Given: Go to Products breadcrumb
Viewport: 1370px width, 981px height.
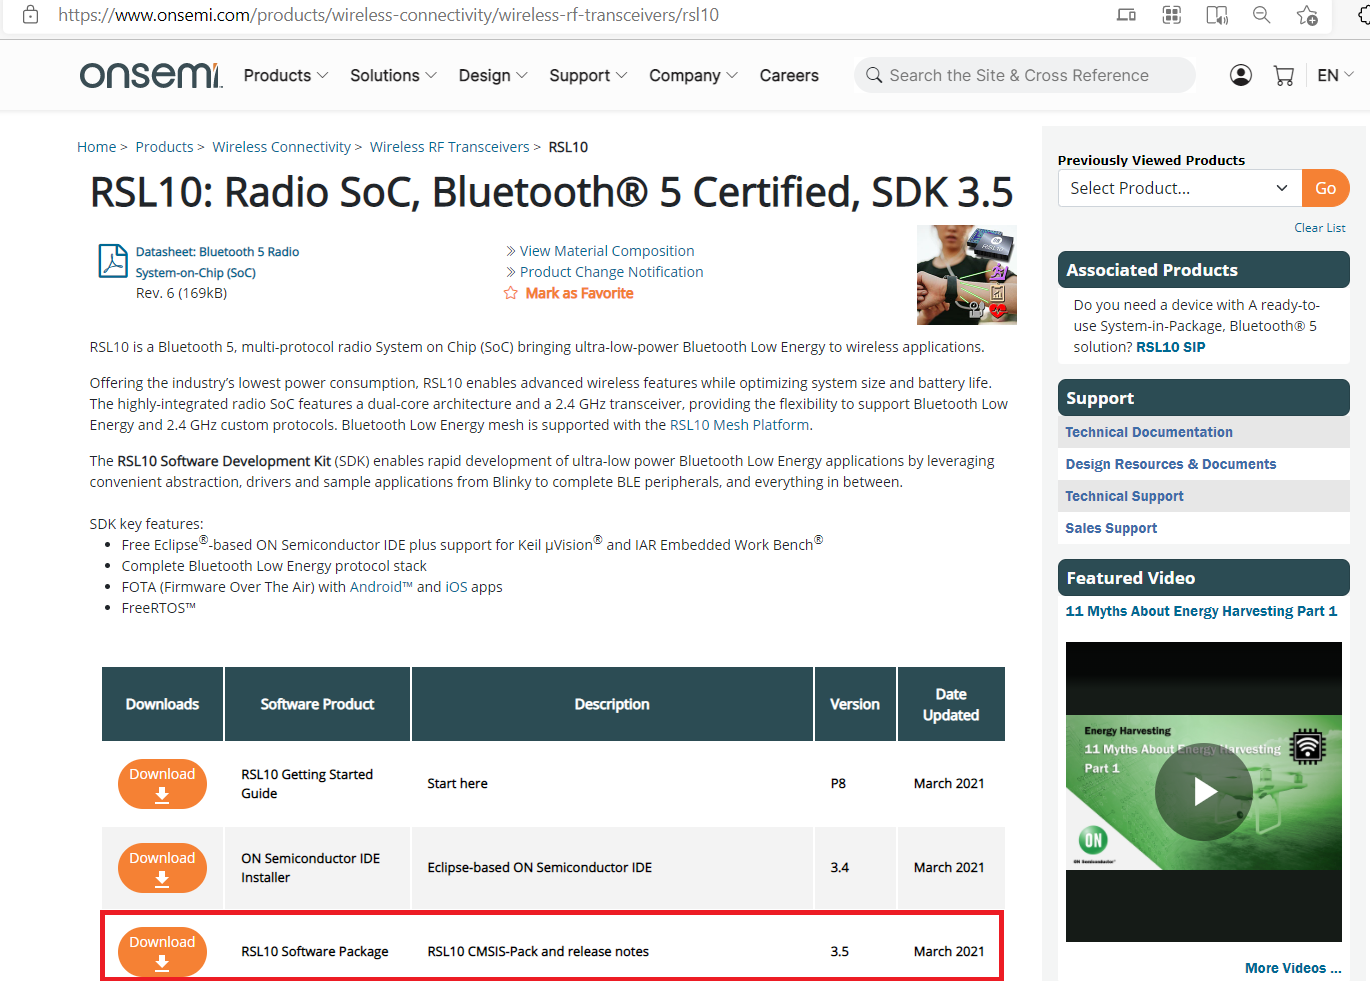Looking at the screenshot, I should tap(164, 147).
